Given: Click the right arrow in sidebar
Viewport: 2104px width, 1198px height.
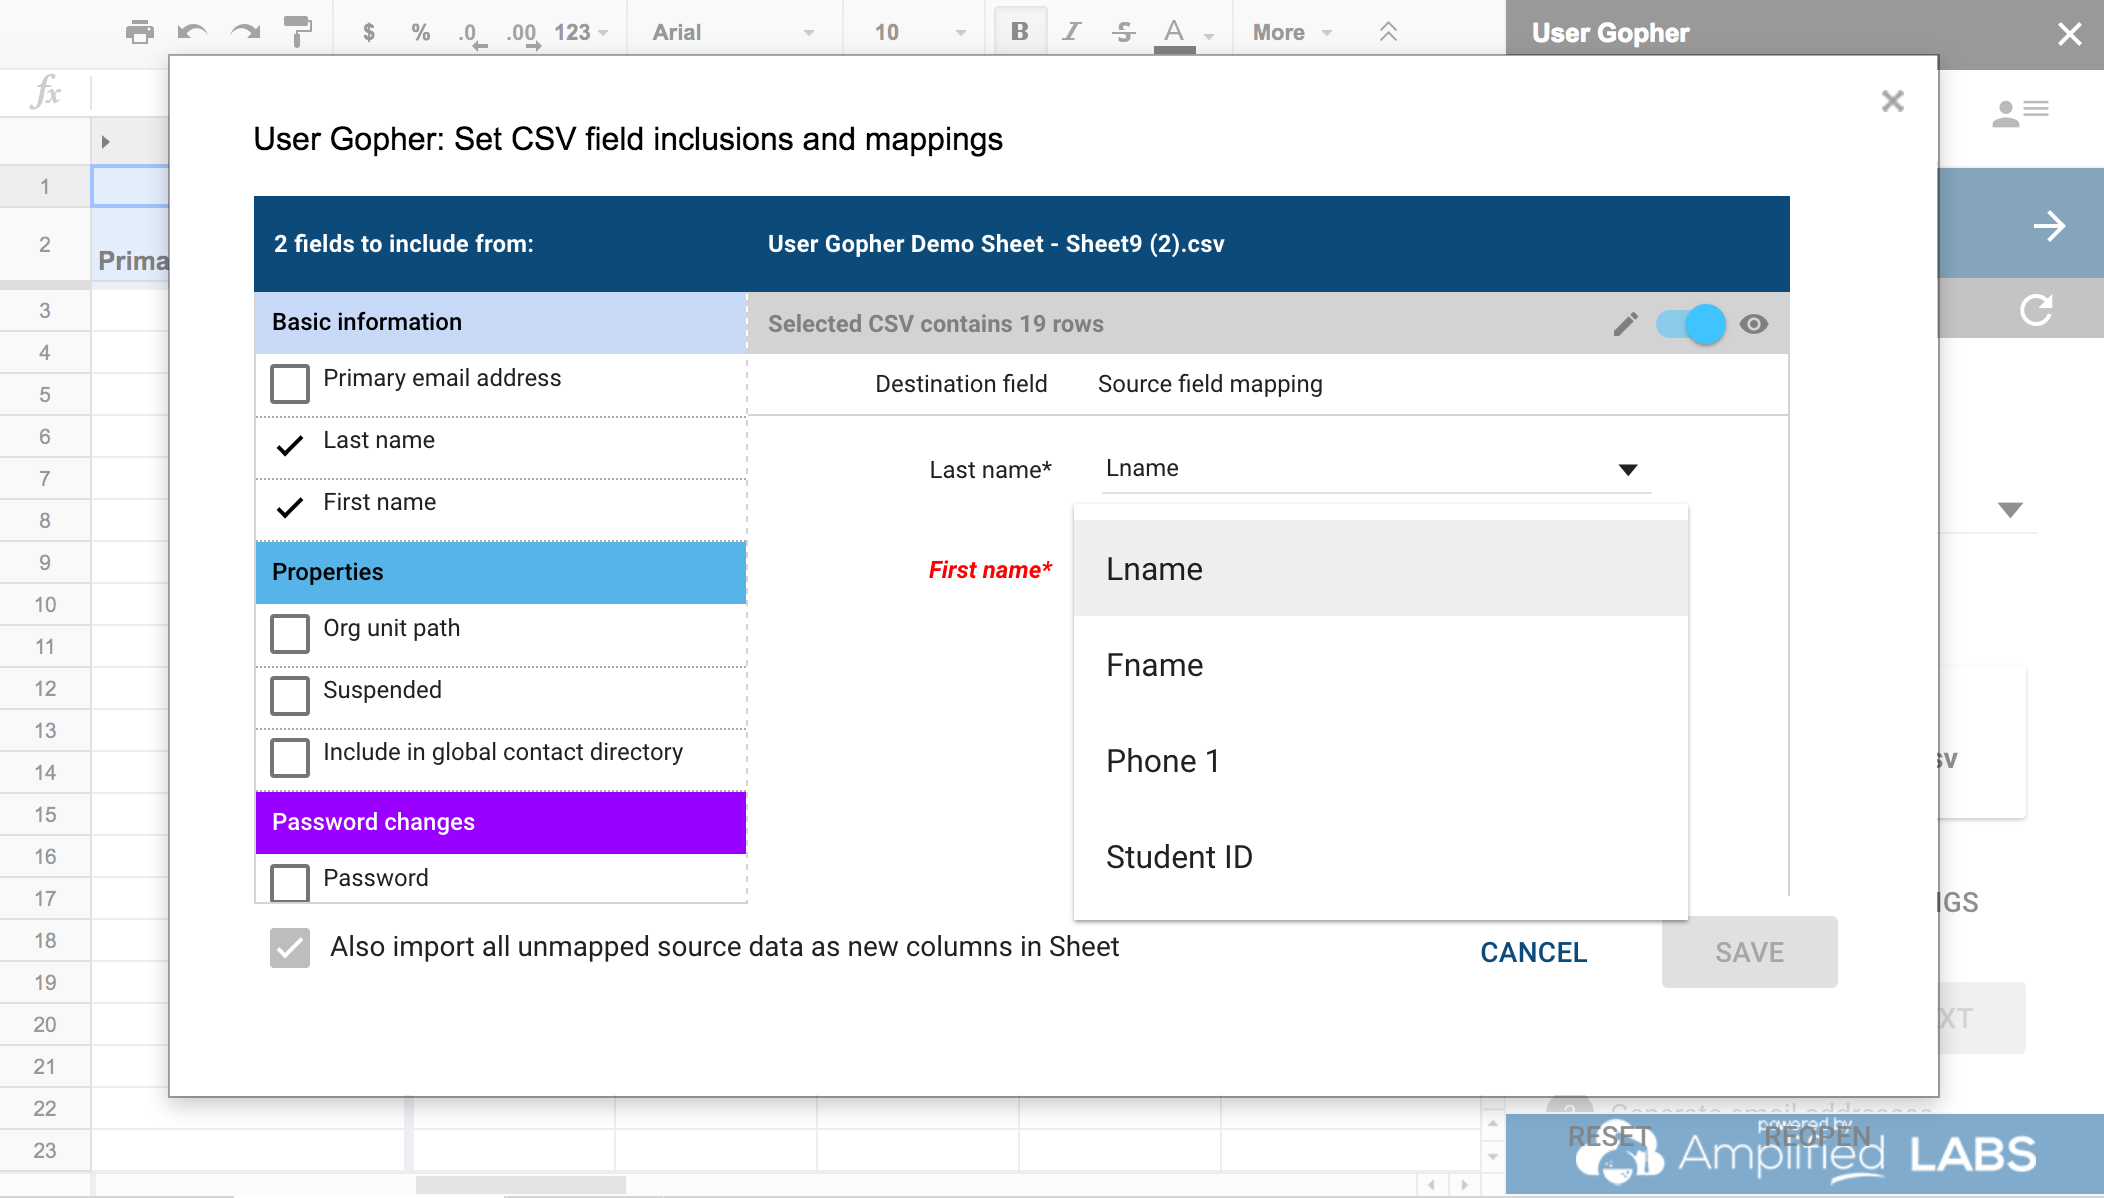Looking at the screenshot, I should click(2049, 226).
